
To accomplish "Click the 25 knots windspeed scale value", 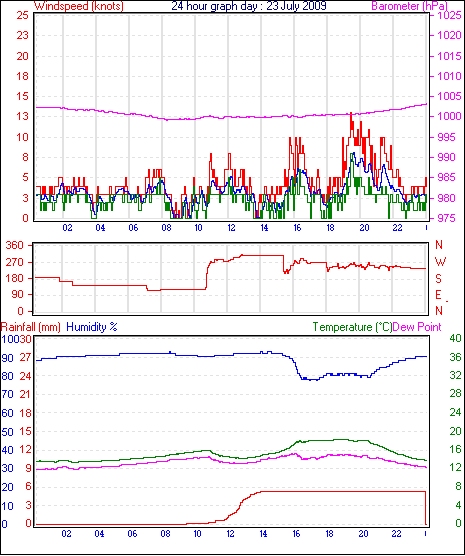I will [x=22, y=16].
